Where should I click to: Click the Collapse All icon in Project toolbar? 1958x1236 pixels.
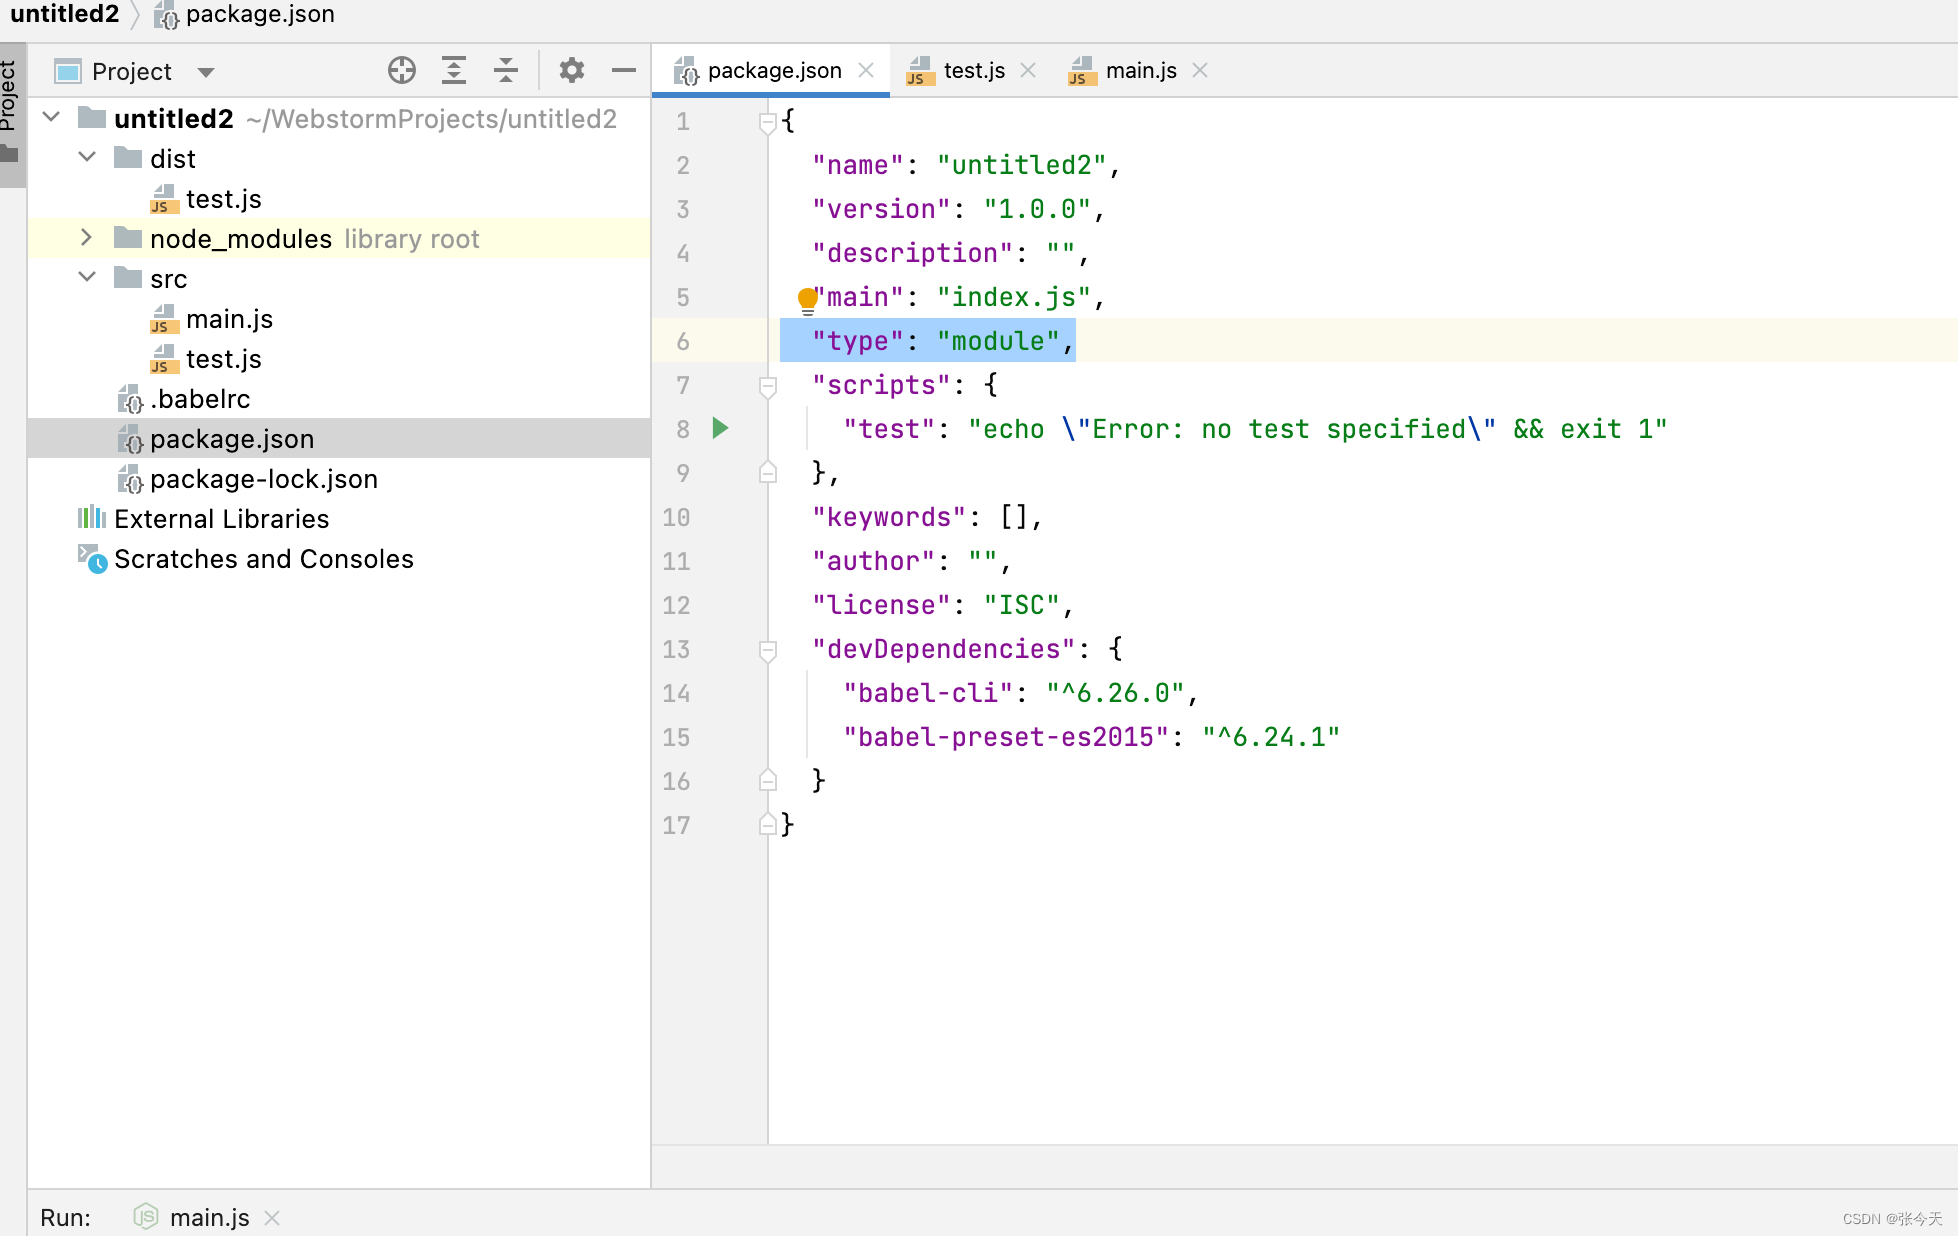coord(506,70)
